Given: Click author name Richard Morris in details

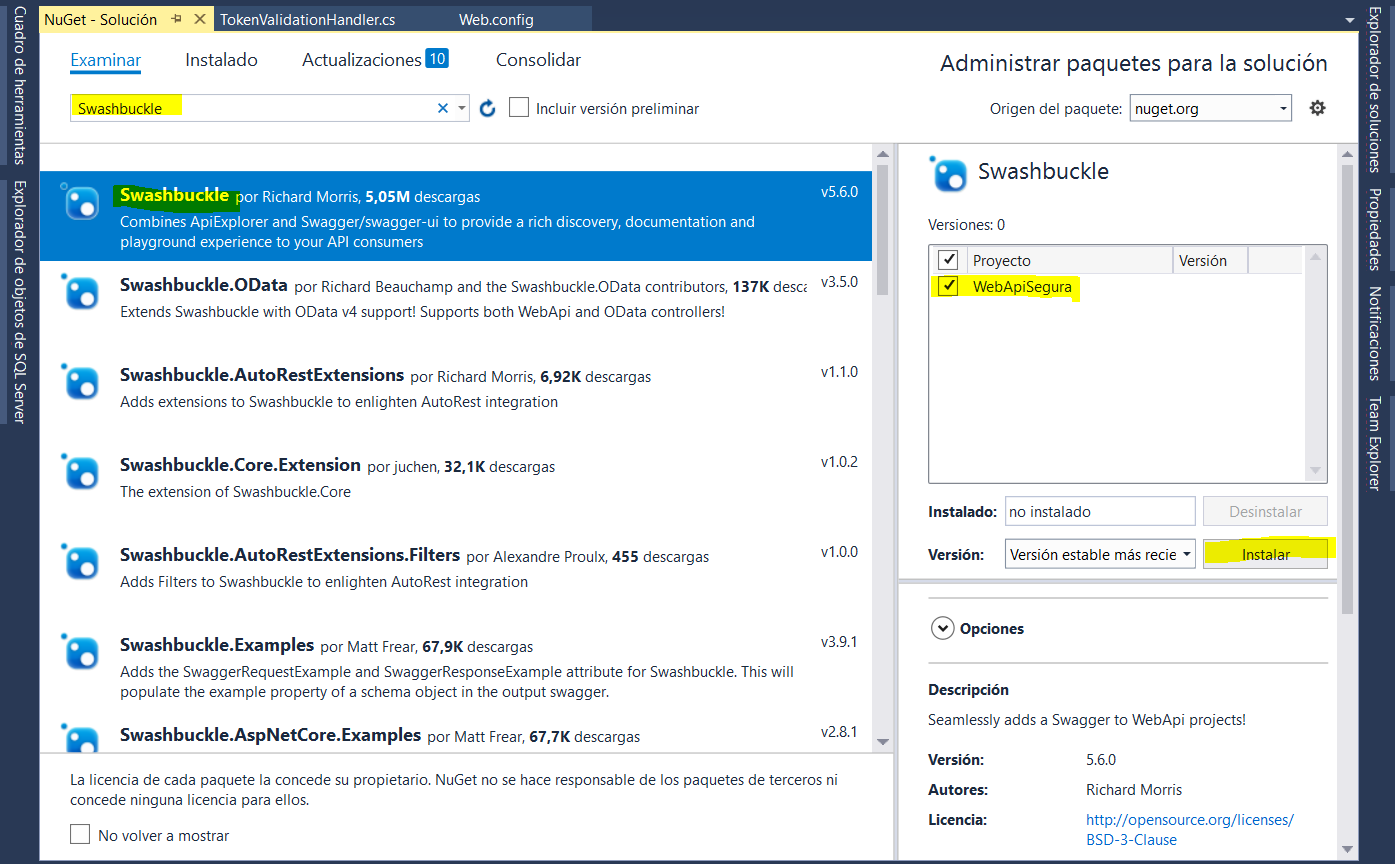Looking at the screenshot, I should pyautogui.click(x=1134, y=790).
